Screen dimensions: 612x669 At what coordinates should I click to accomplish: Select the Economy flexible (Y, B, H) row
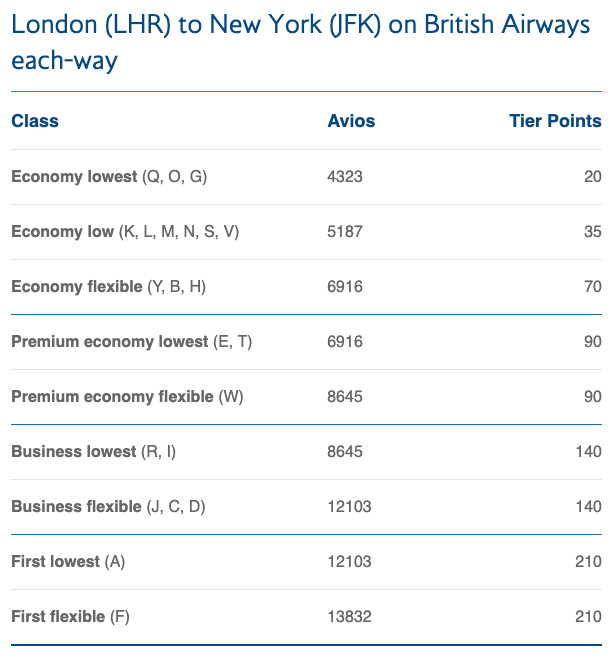coord(306,287)
